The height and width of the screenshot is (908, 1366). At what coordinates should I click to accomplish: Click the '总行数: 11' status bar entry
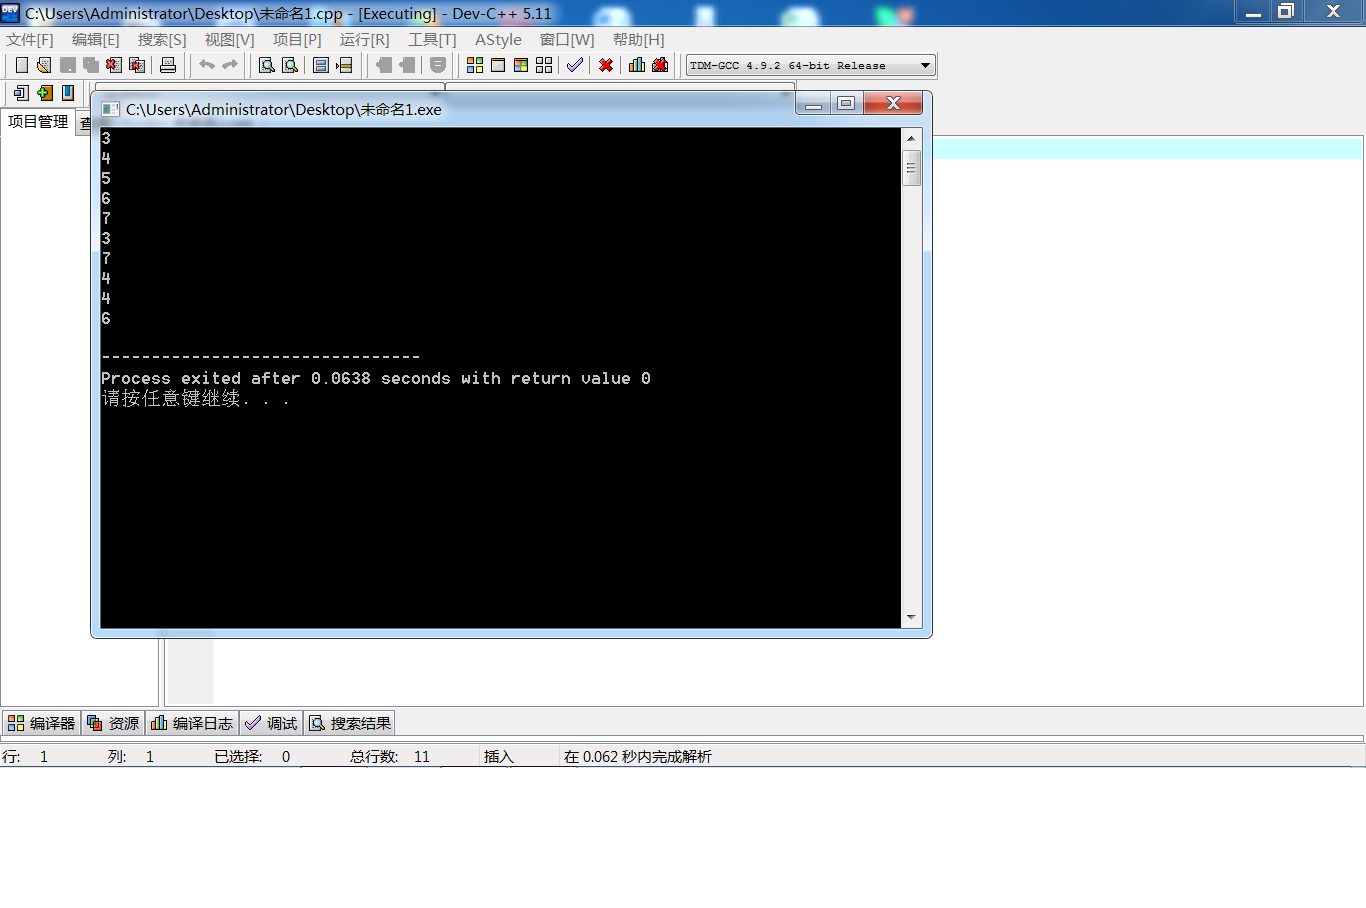[x=390, y=757]
